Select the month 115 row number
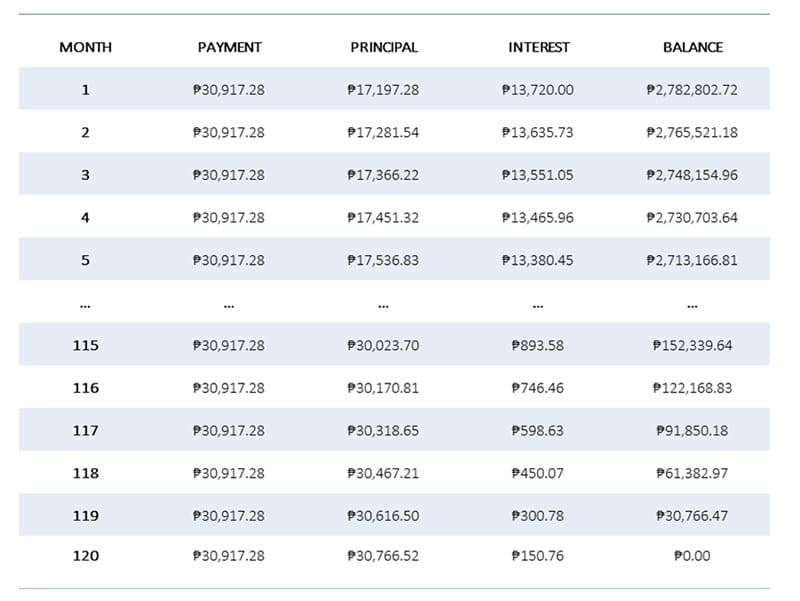 point(85,345)
